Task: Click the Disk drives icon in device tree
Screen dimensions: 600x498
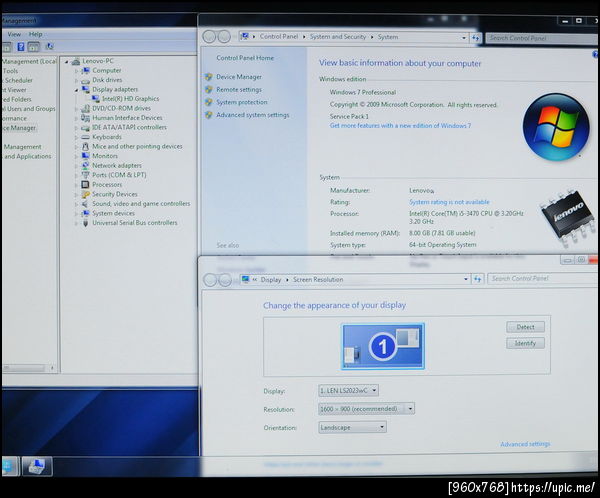Action: (x=86, y=80)
